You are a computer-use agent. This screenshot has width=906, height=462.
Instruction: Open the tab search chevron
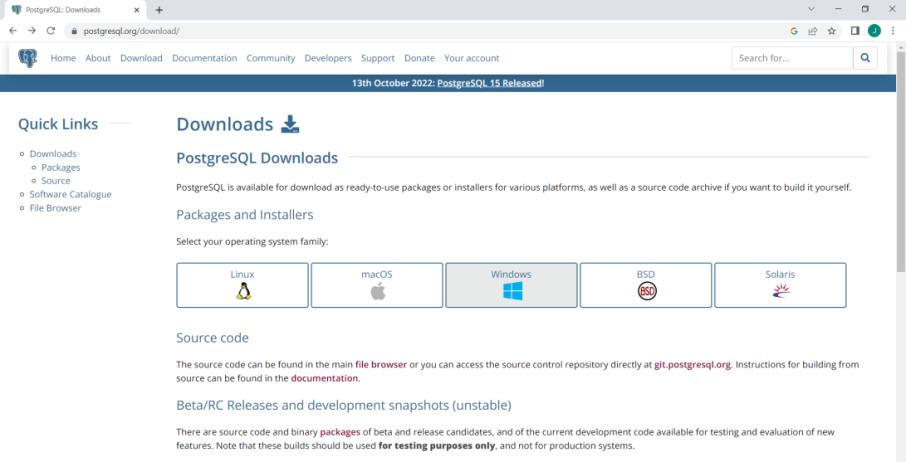pos(811,9)
